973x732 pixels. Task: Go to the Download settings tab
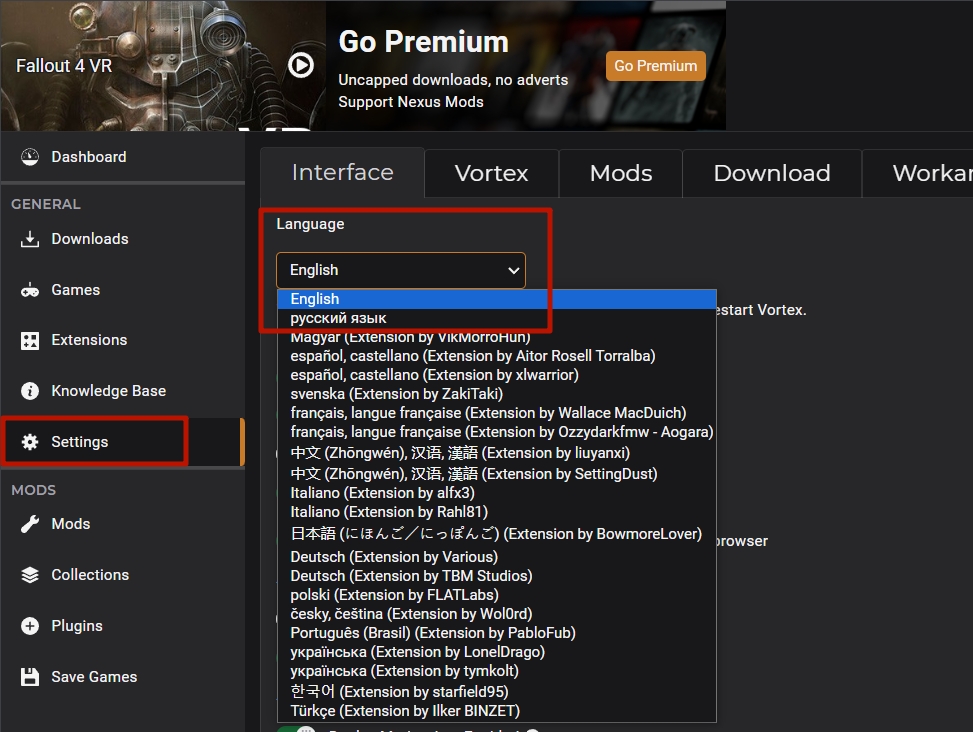(x=772, y=173)
